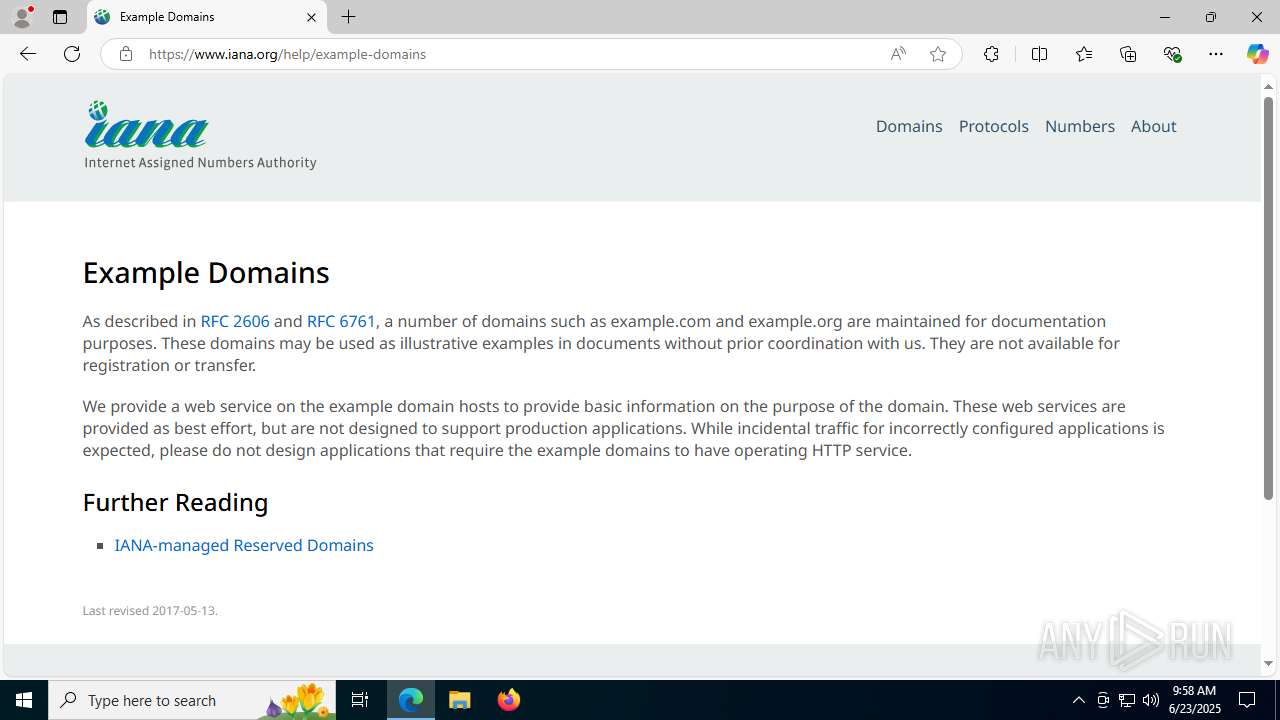Open Settings and more menu
The image size is (1280, 720).
[1216, 54]
